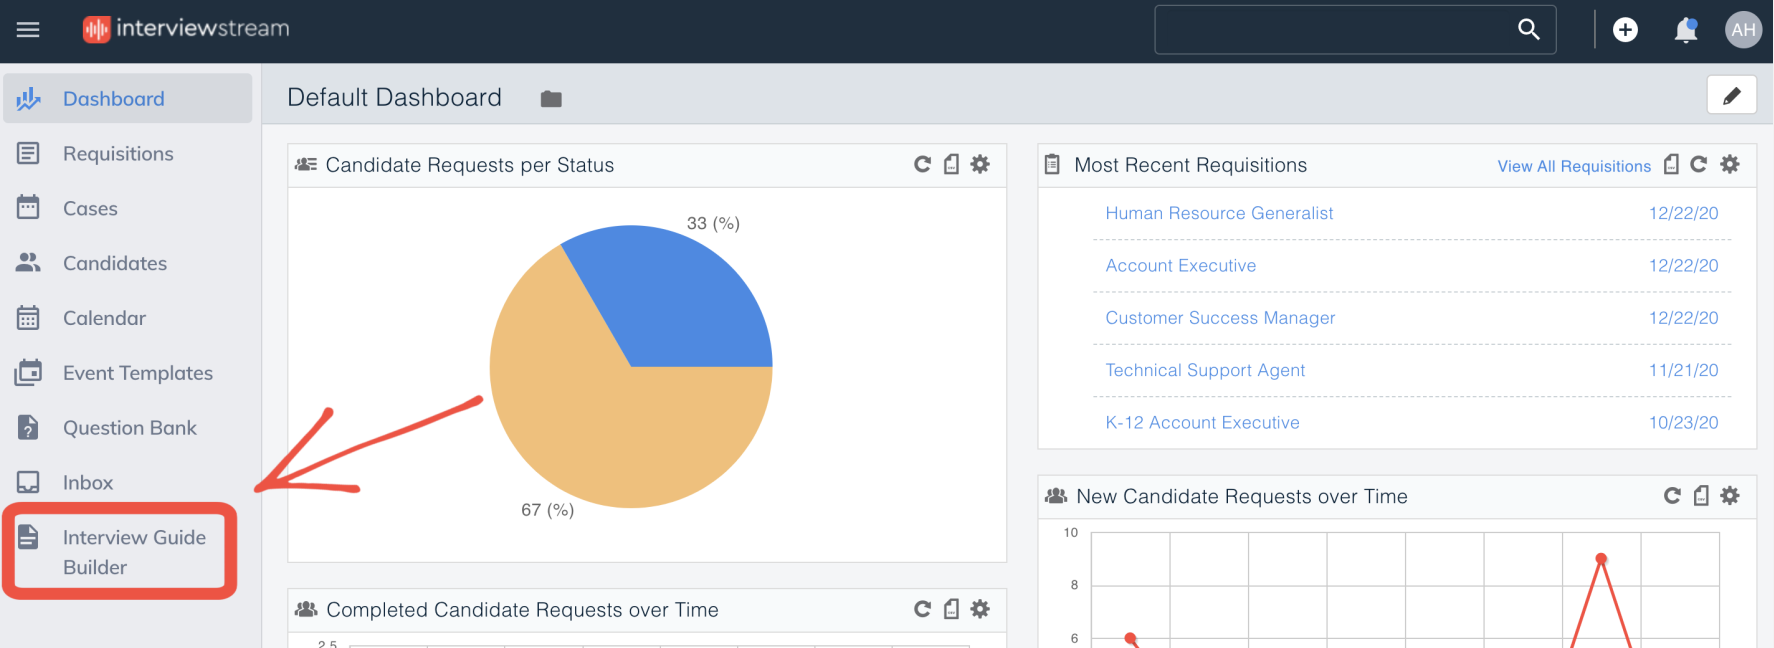Click the 10/23/20 date
Screen dimensions: 1774x648
click(x=1684, y=422)
